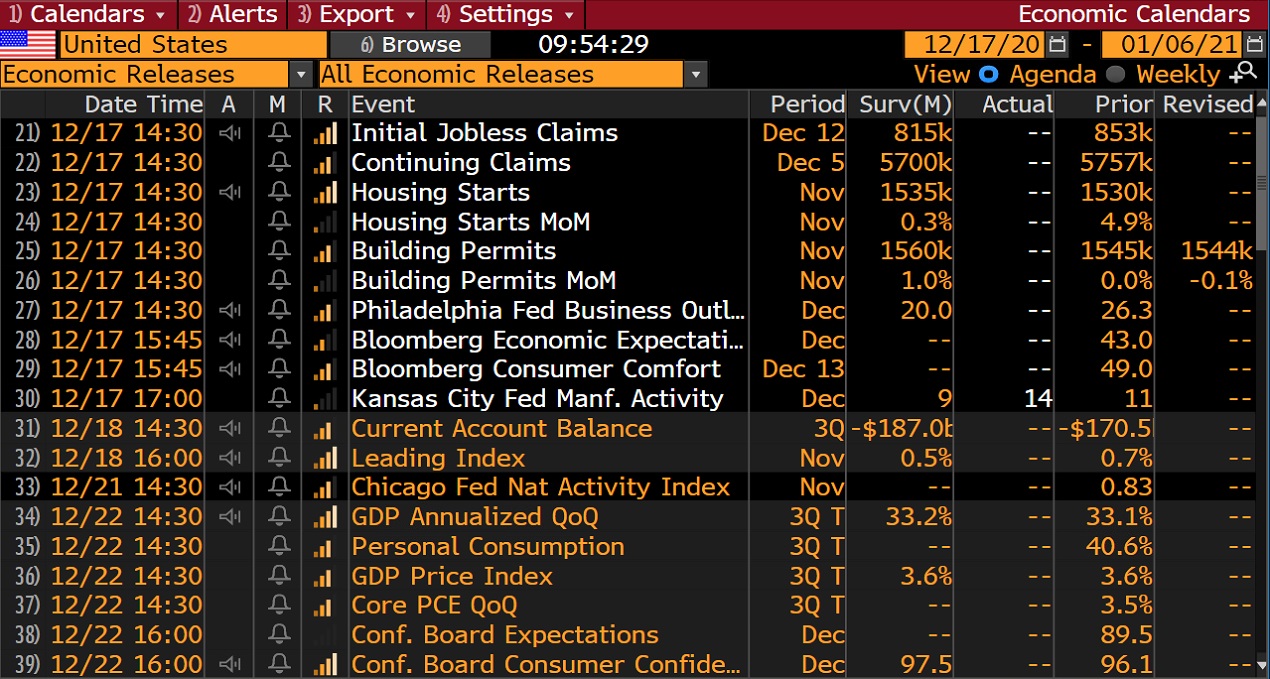Open the Calendars menu dropdown
This screenshot has width=1270, height=679.
pos(88,14)
